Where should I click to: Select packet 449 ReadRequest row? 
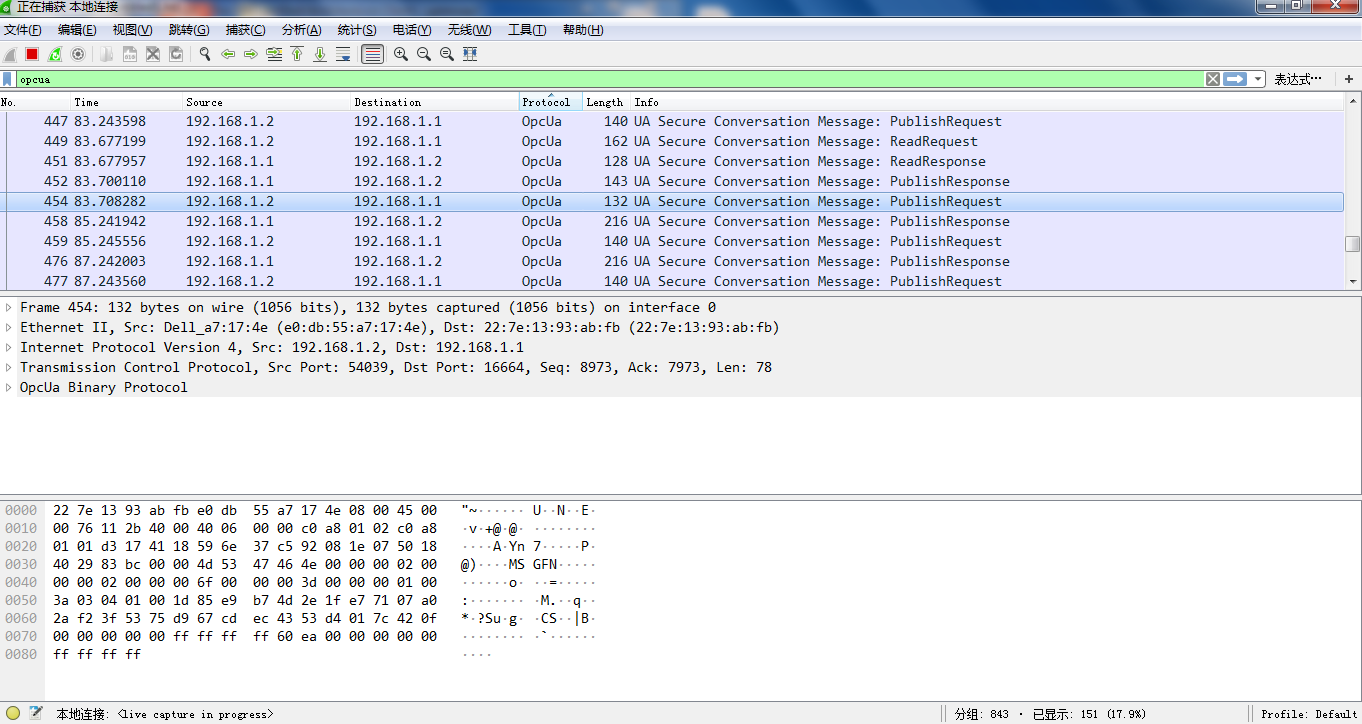(672, 141)
